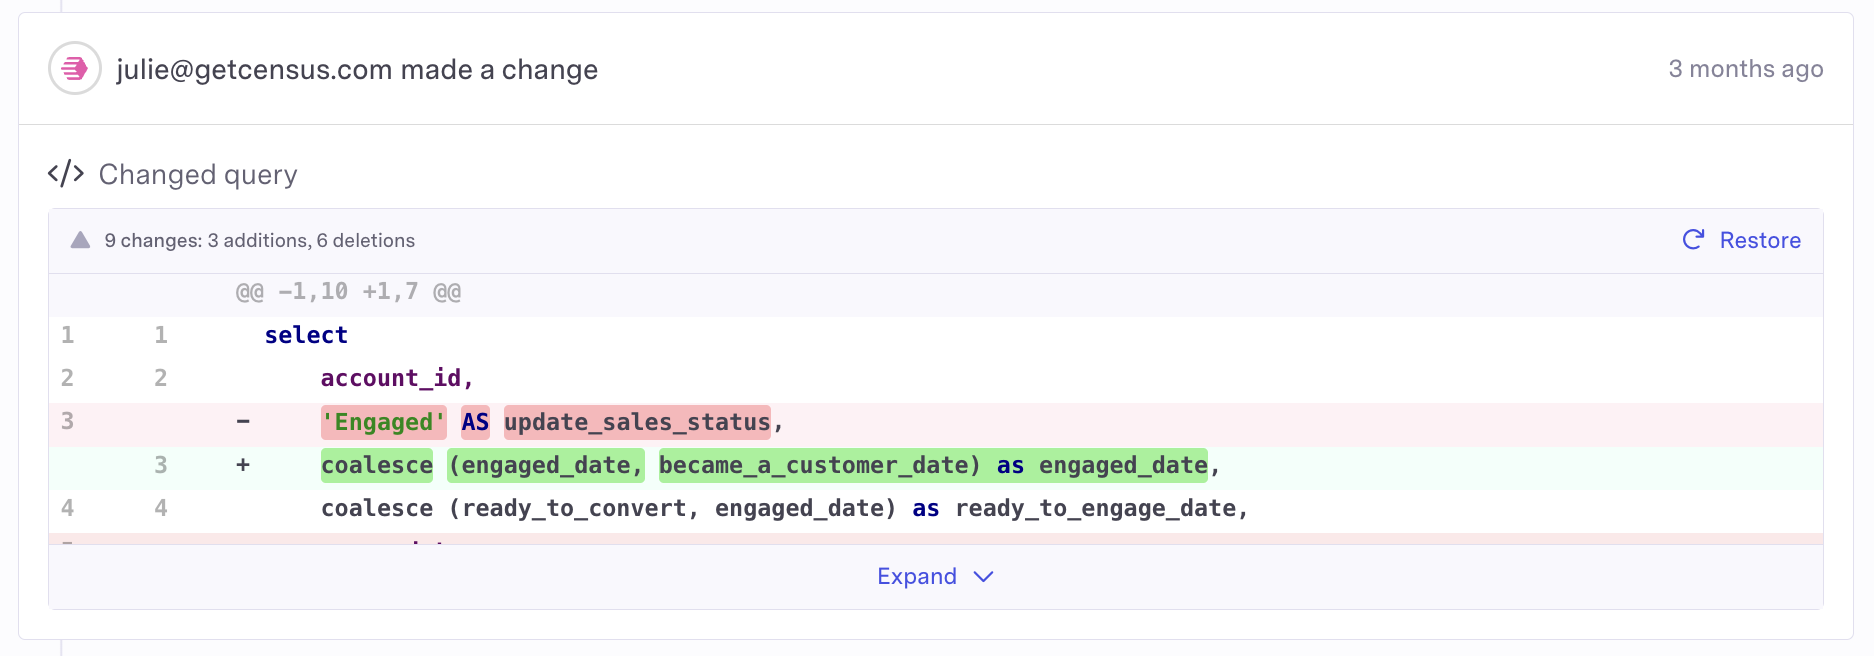
Task: Click the "Changed query" heading text
Action: [198, 175]
